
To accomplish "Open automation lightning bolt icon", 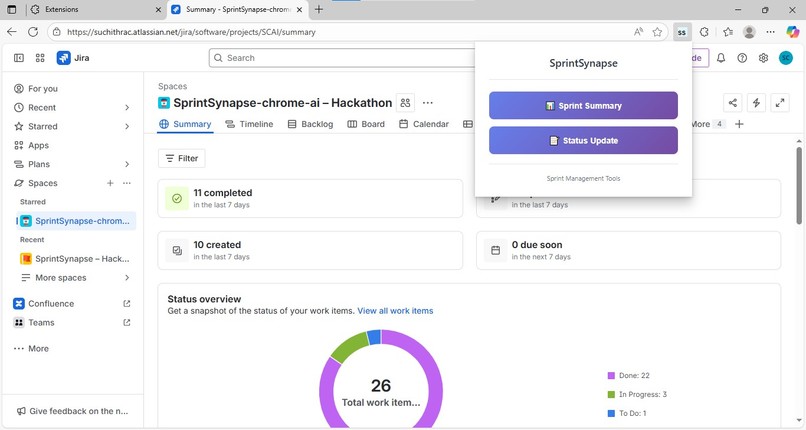I will (756, 103).
